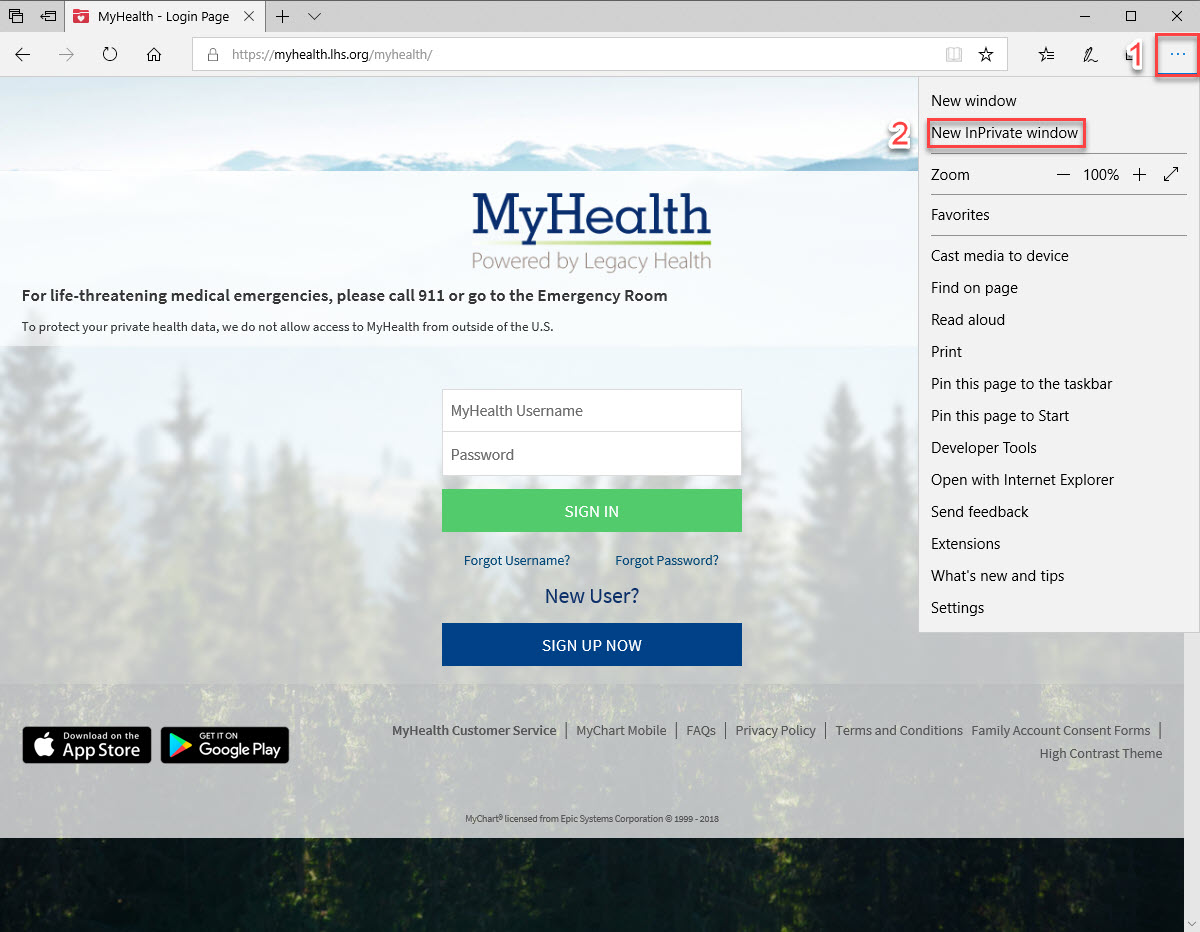Choose Find on page
Image resolution: width=1200 pixels, height=932 pixels.
tap(974, 288)
